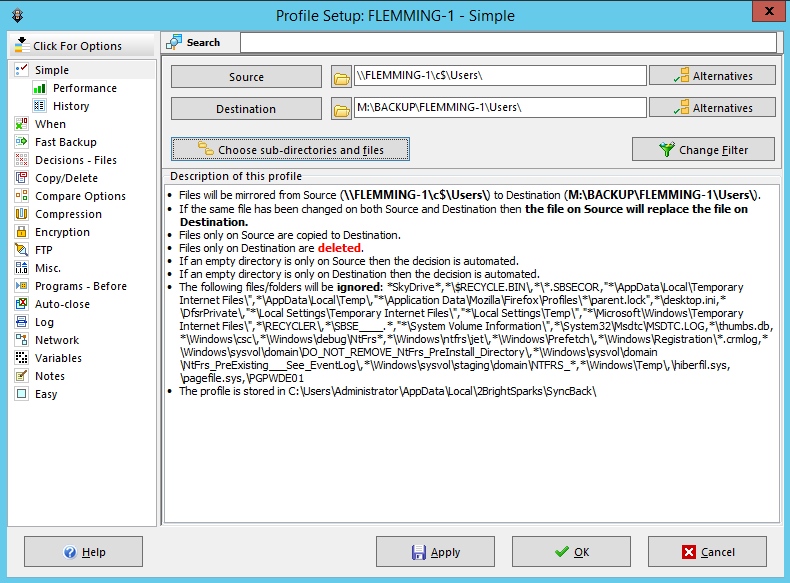Click the Performance bar chart icon
790x583 pixels.
39,88
